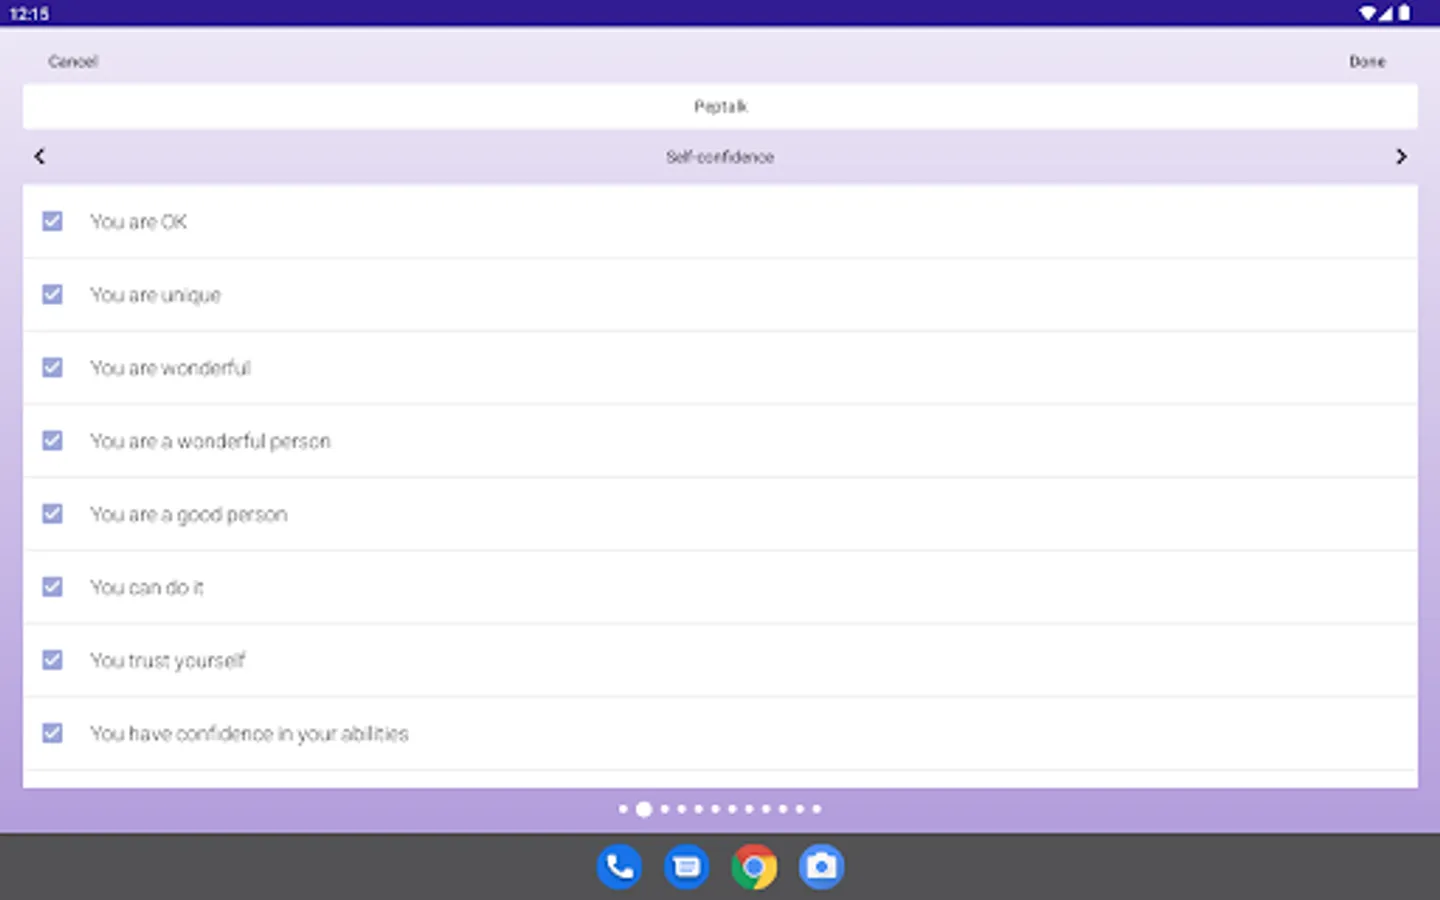Viewport: 1440px width, 900px height.
Task: Go to previous category with left arrow
Action: click(39, 156)
